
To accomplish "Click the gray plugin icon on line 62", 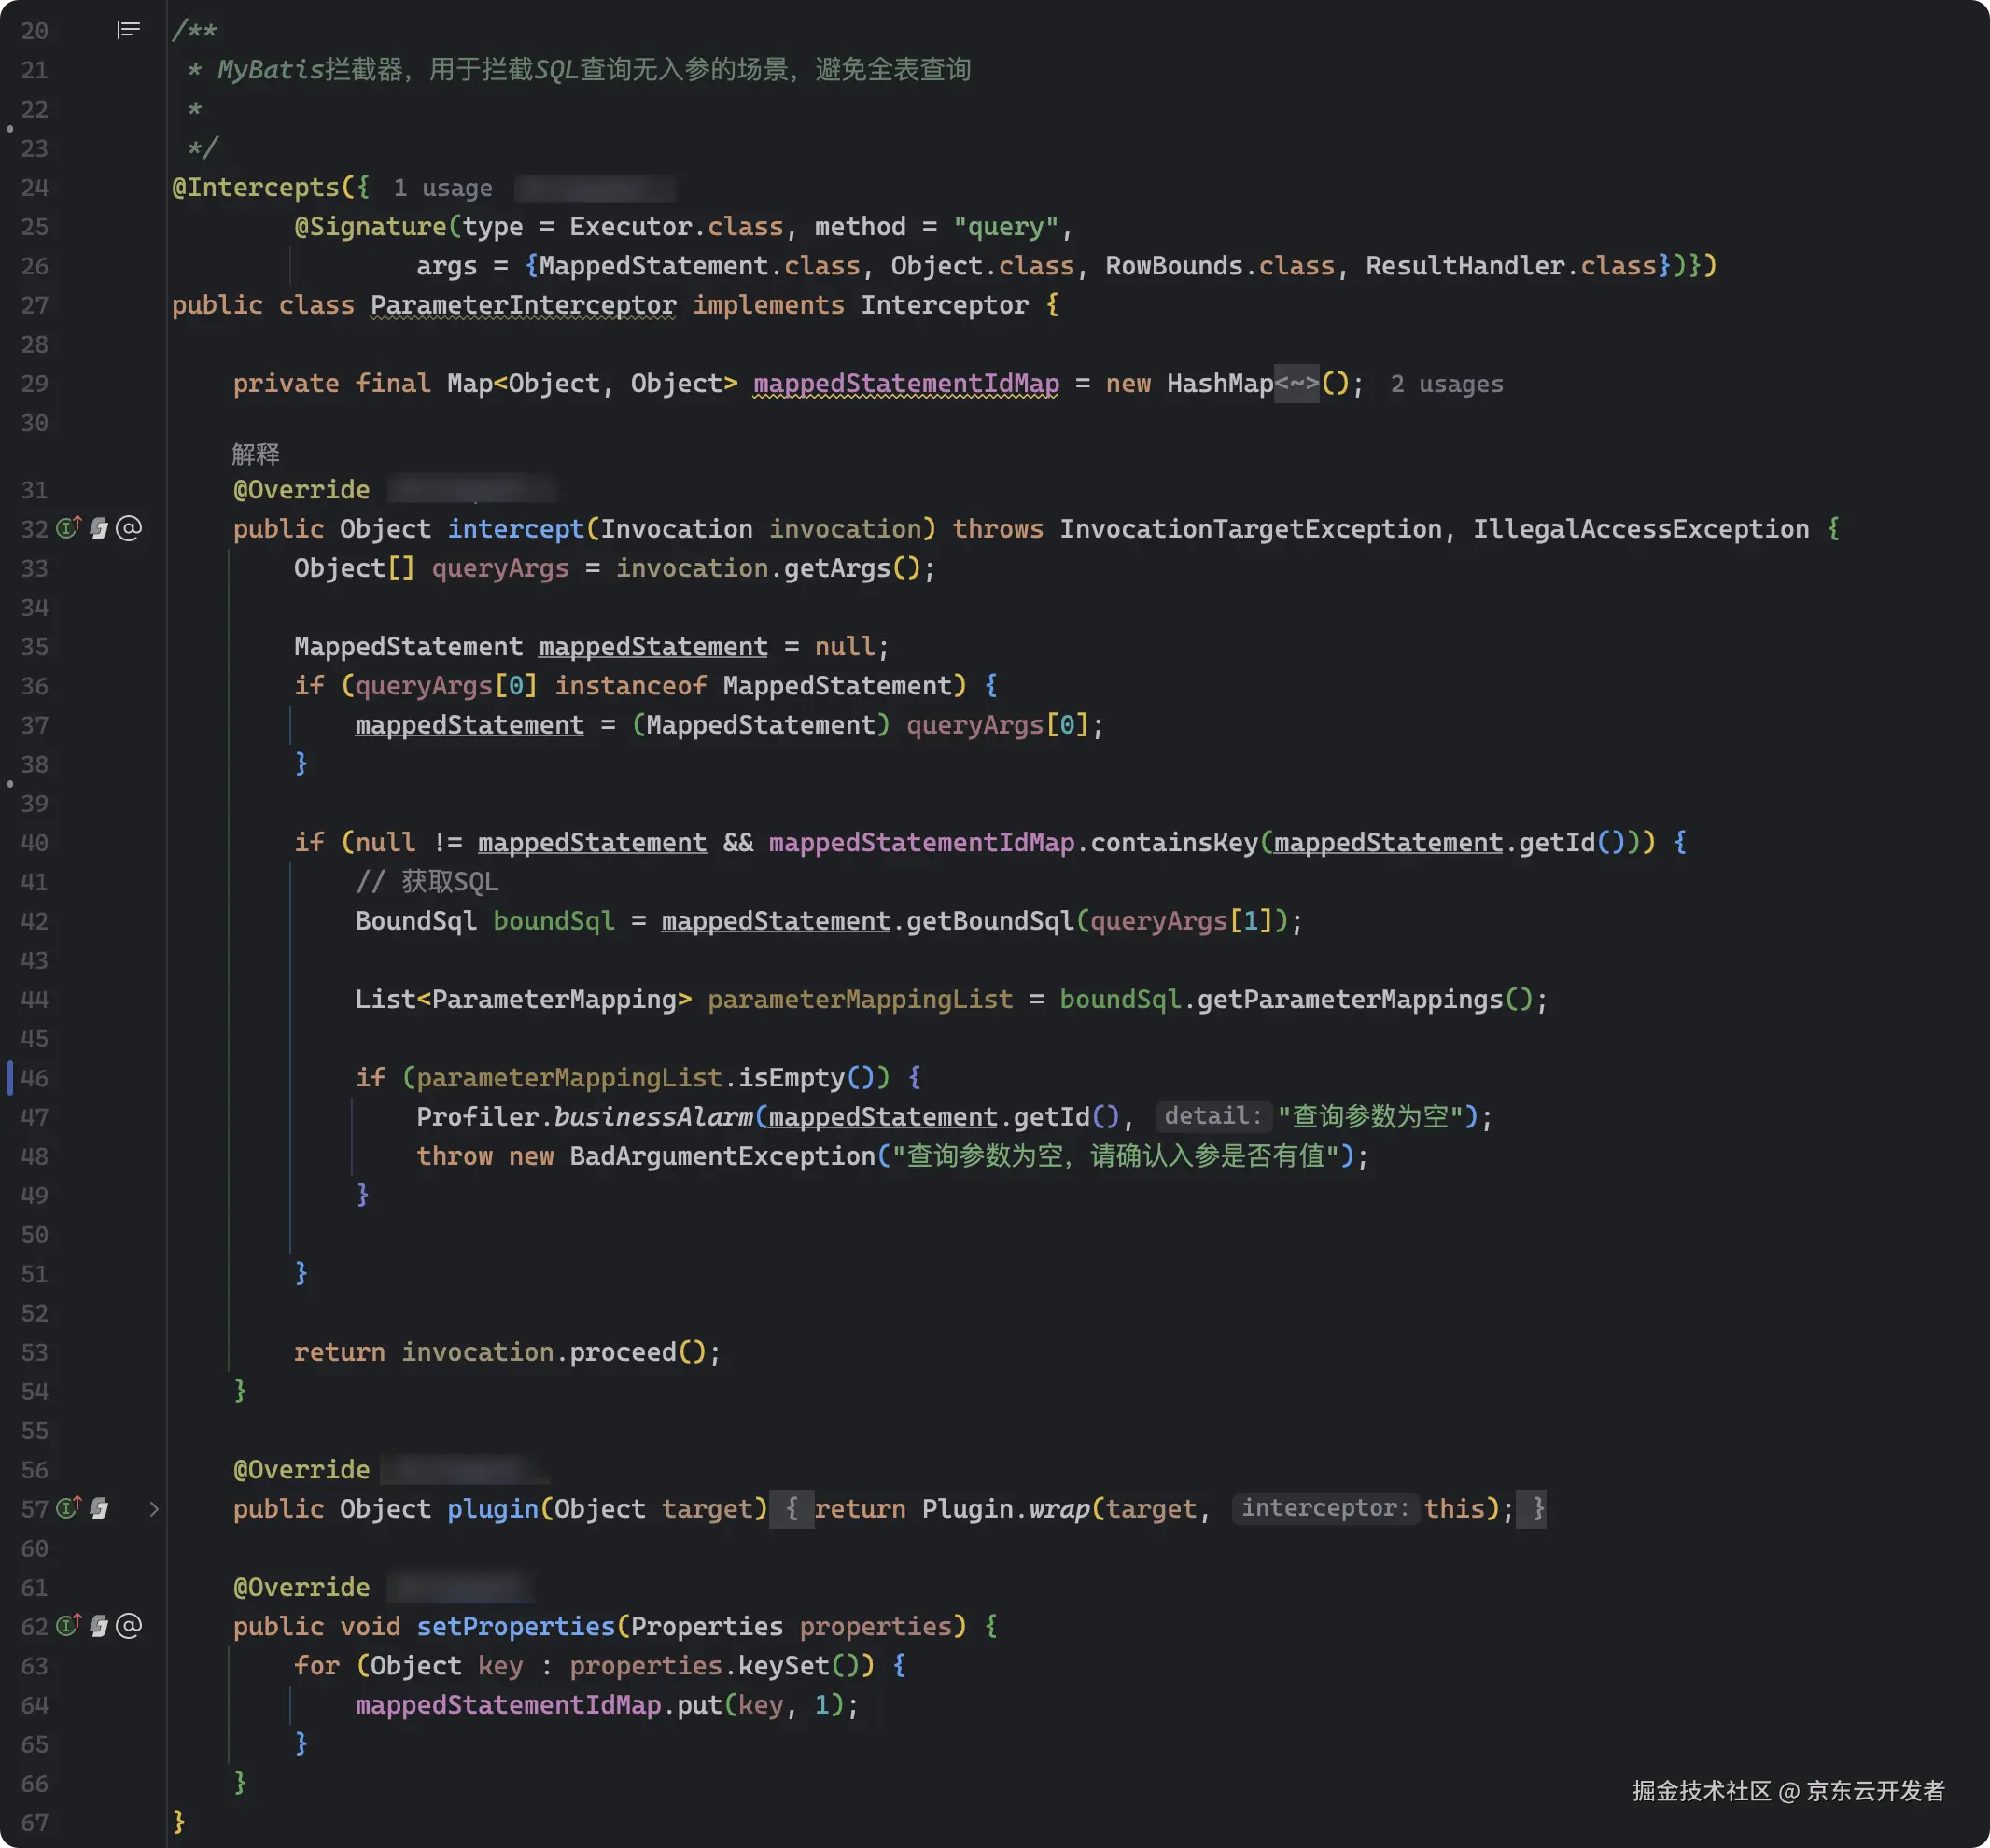I will (x=98, y=1626).
